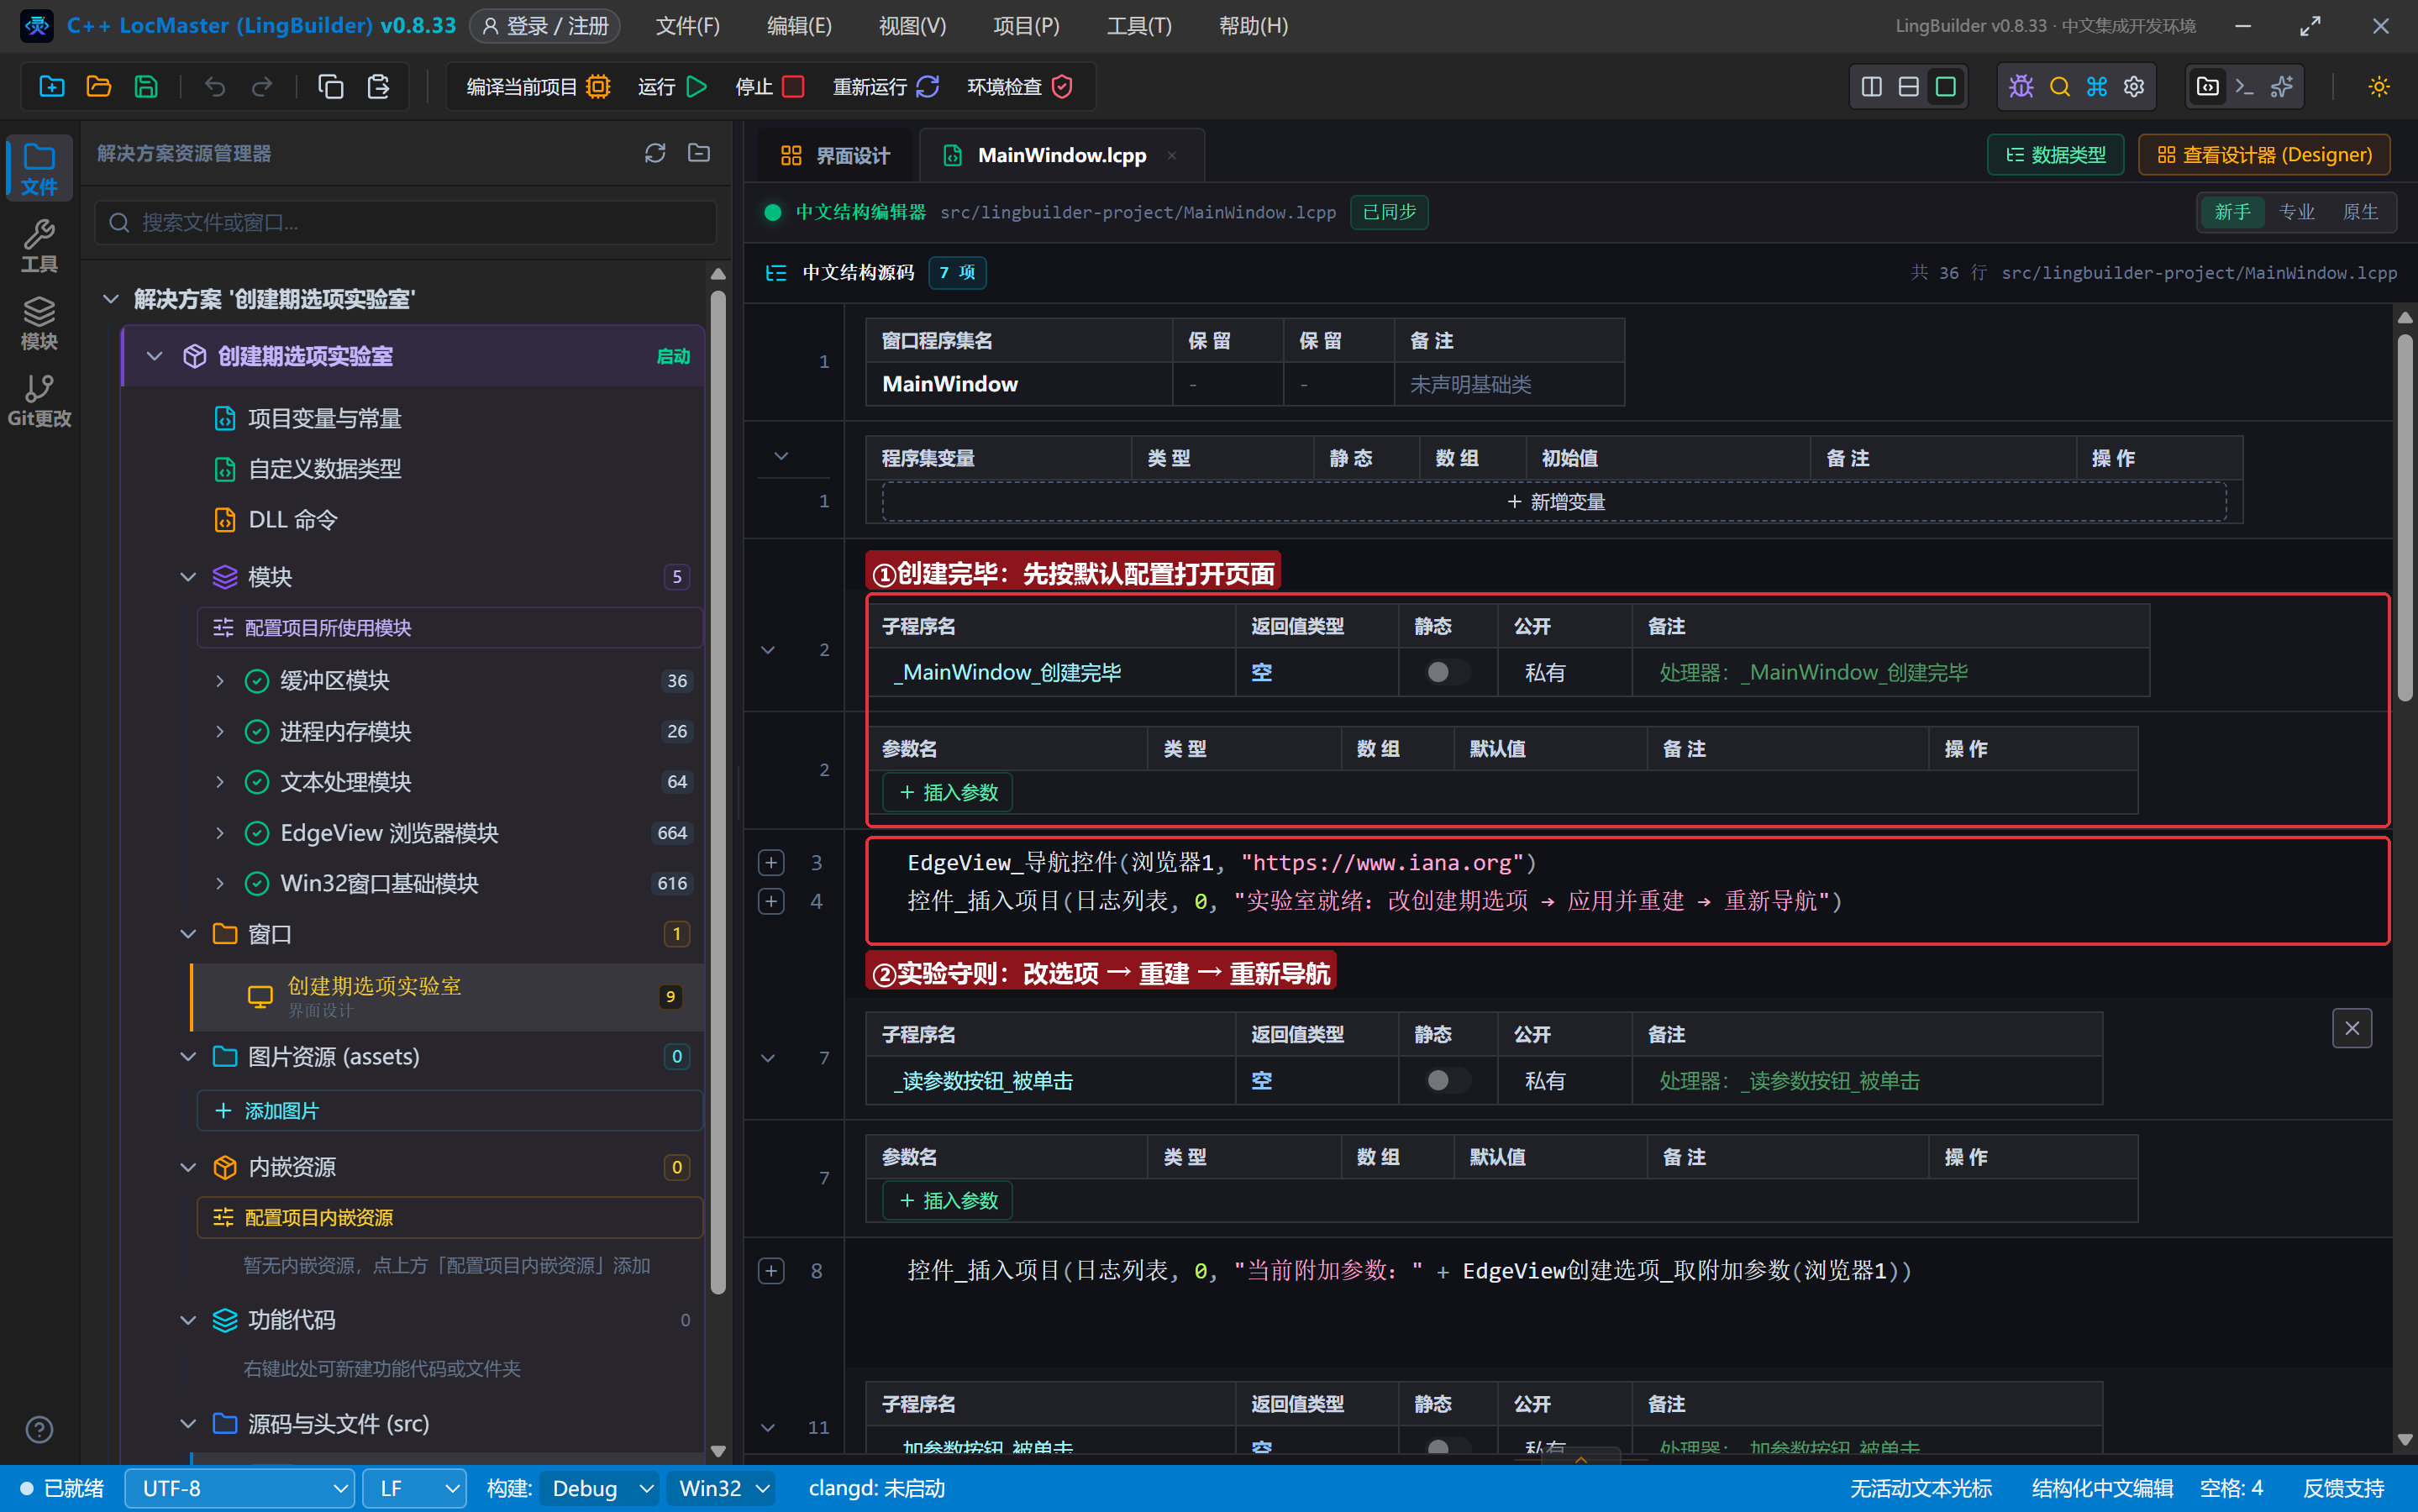This screenshot has height=1512, width=2418.
Task: Open the 工具(T) menu
Action: (1138, 26)
